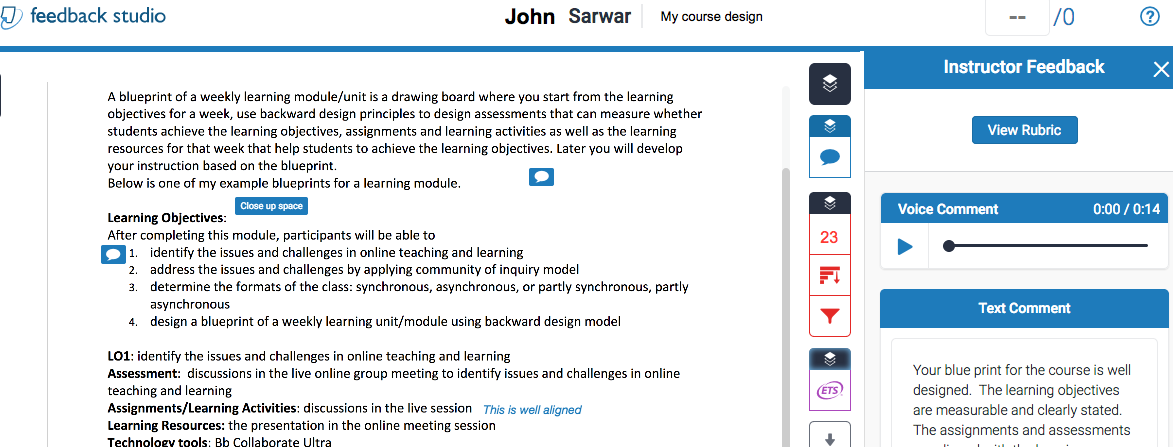
Task: Play the voice comment
Action: 906,246
